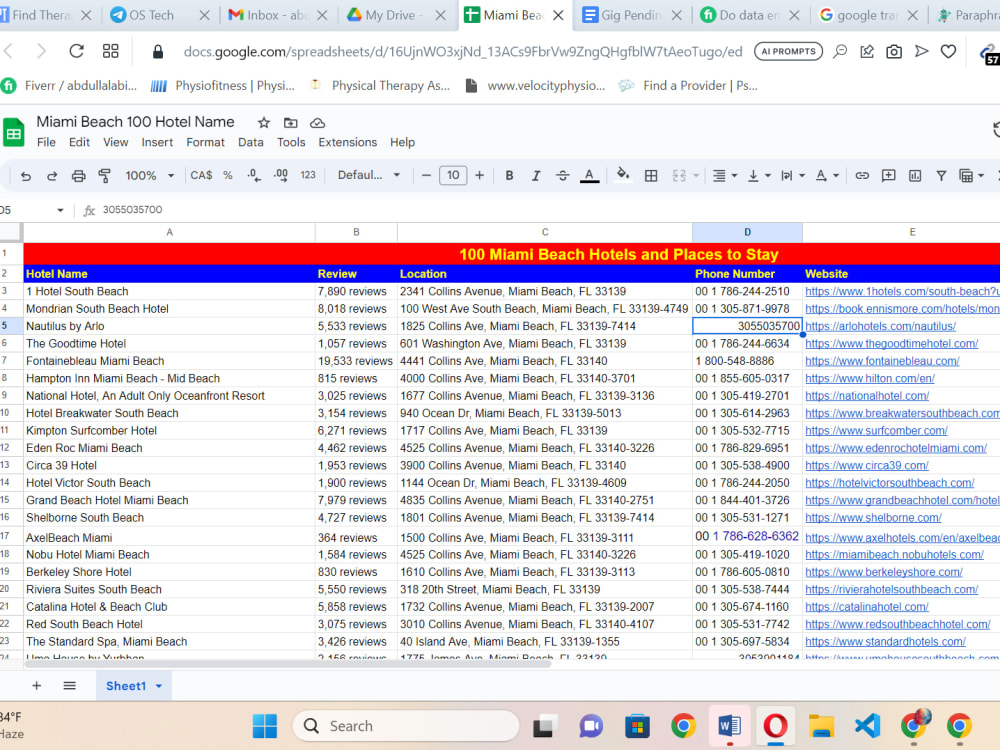
Task: Click the formula bar showing 3055035700
Action: [548, 210]
